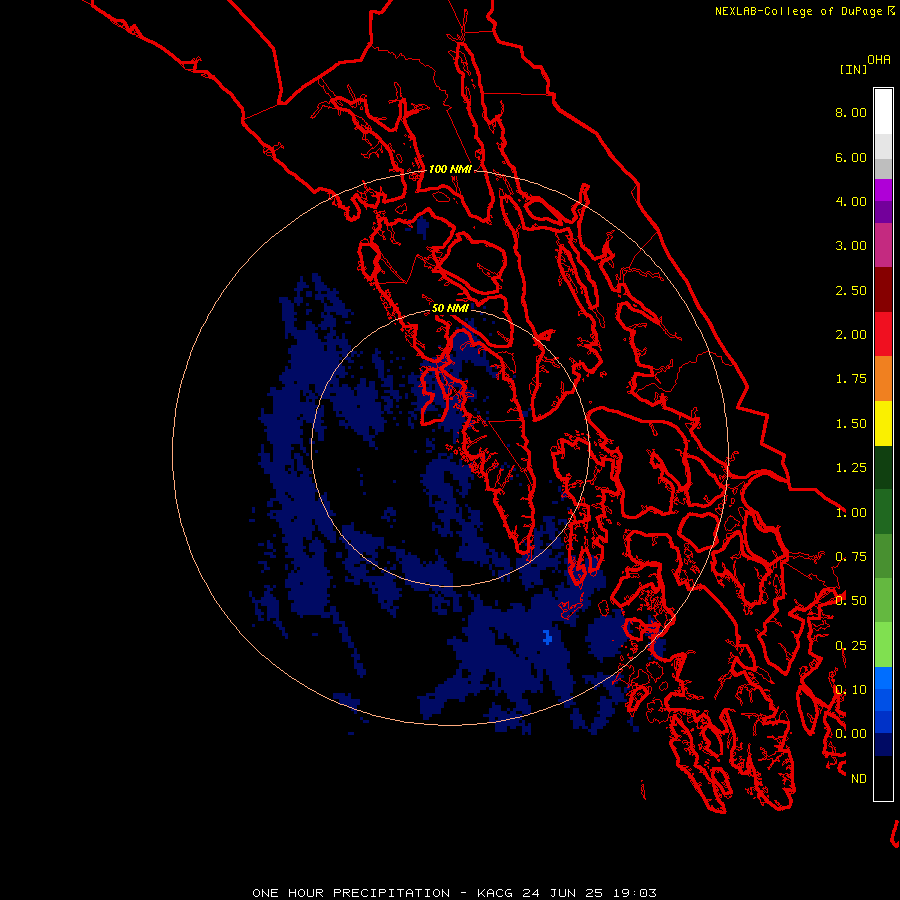
Task: Click the 100 NMI range ring label
Action: click(450, 169)
